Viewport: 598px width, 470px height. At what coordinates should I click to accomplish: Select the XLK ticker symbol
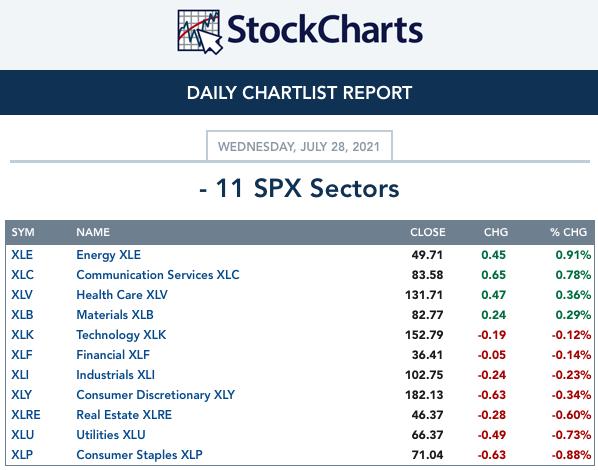pos(23,335)
